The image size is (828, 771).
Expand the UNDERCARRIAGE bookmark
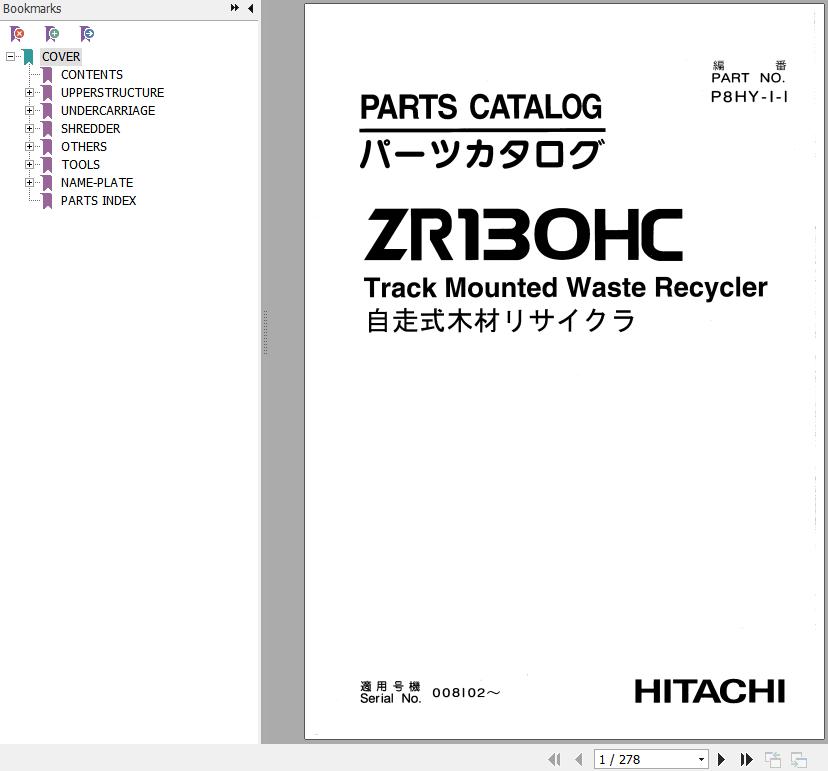click(29, 110)
